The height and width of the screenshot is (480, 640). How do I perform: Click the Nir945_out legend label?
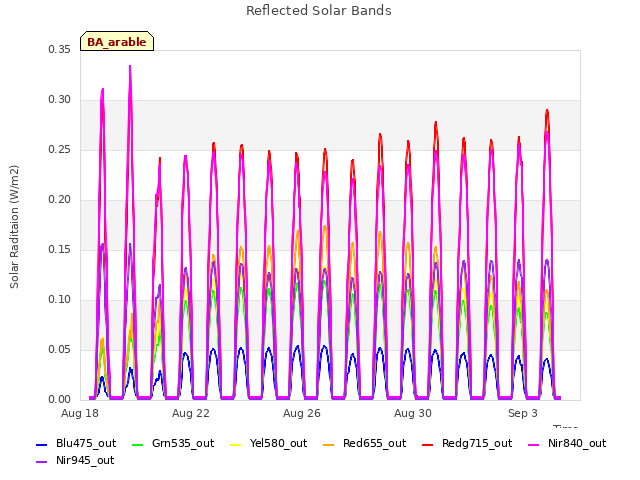85,460
